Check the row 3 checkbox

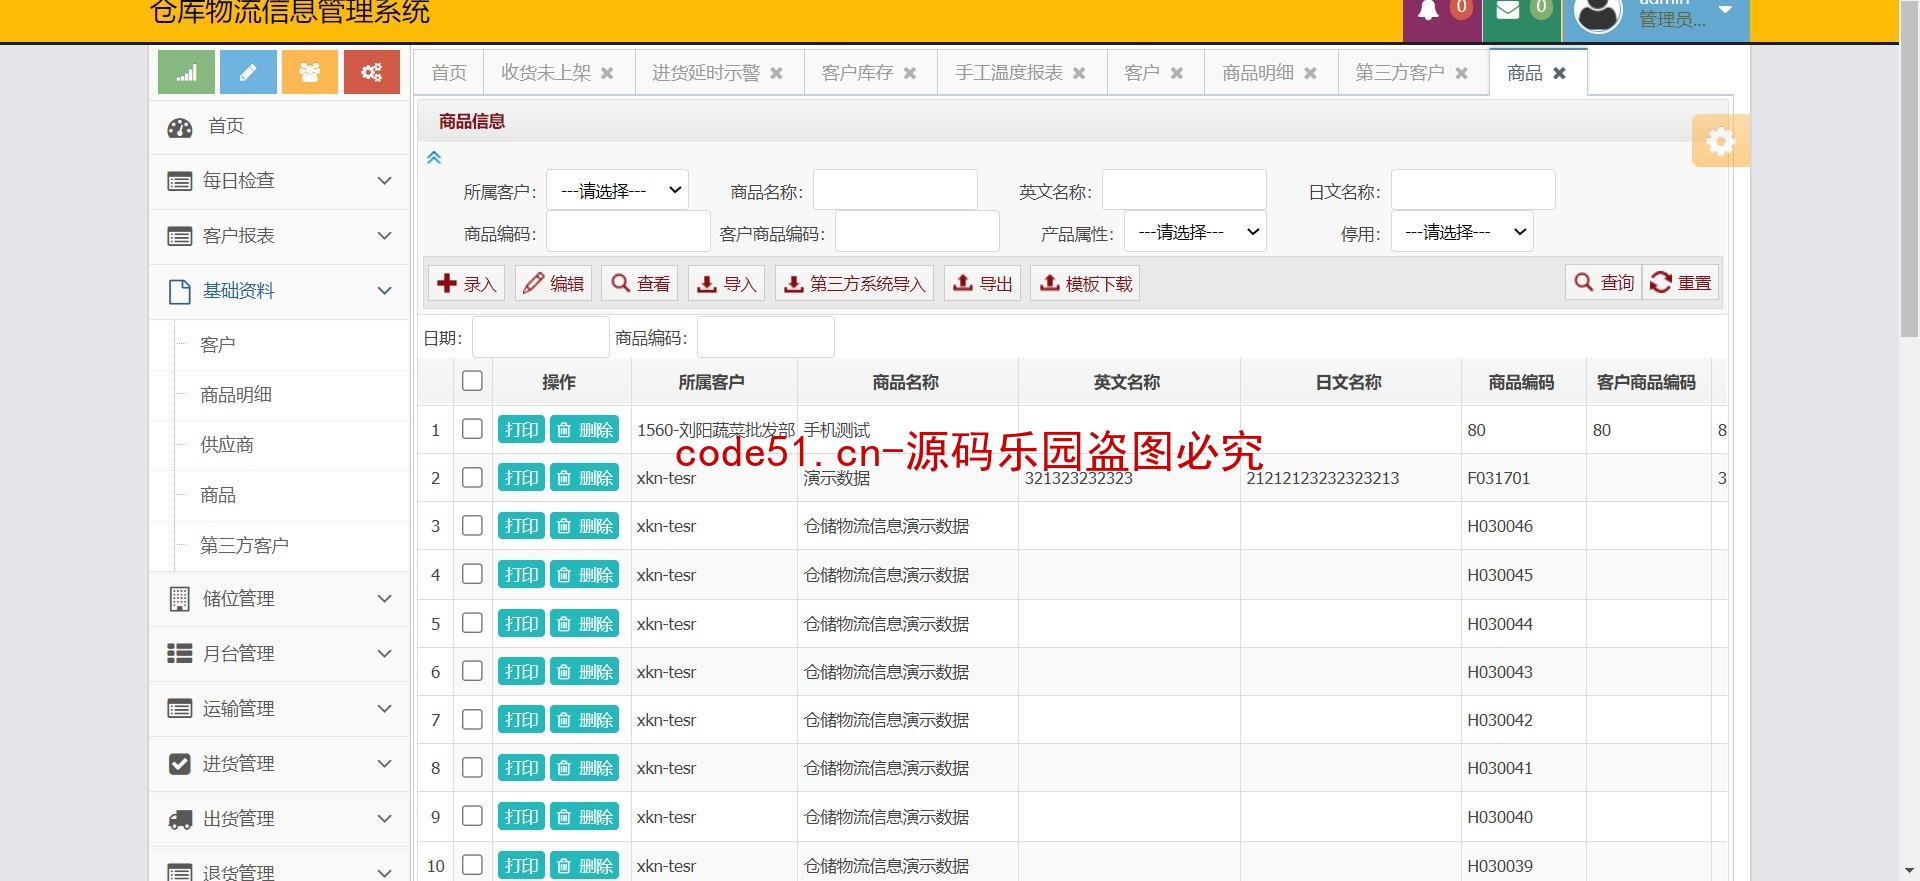coord(473,525)
